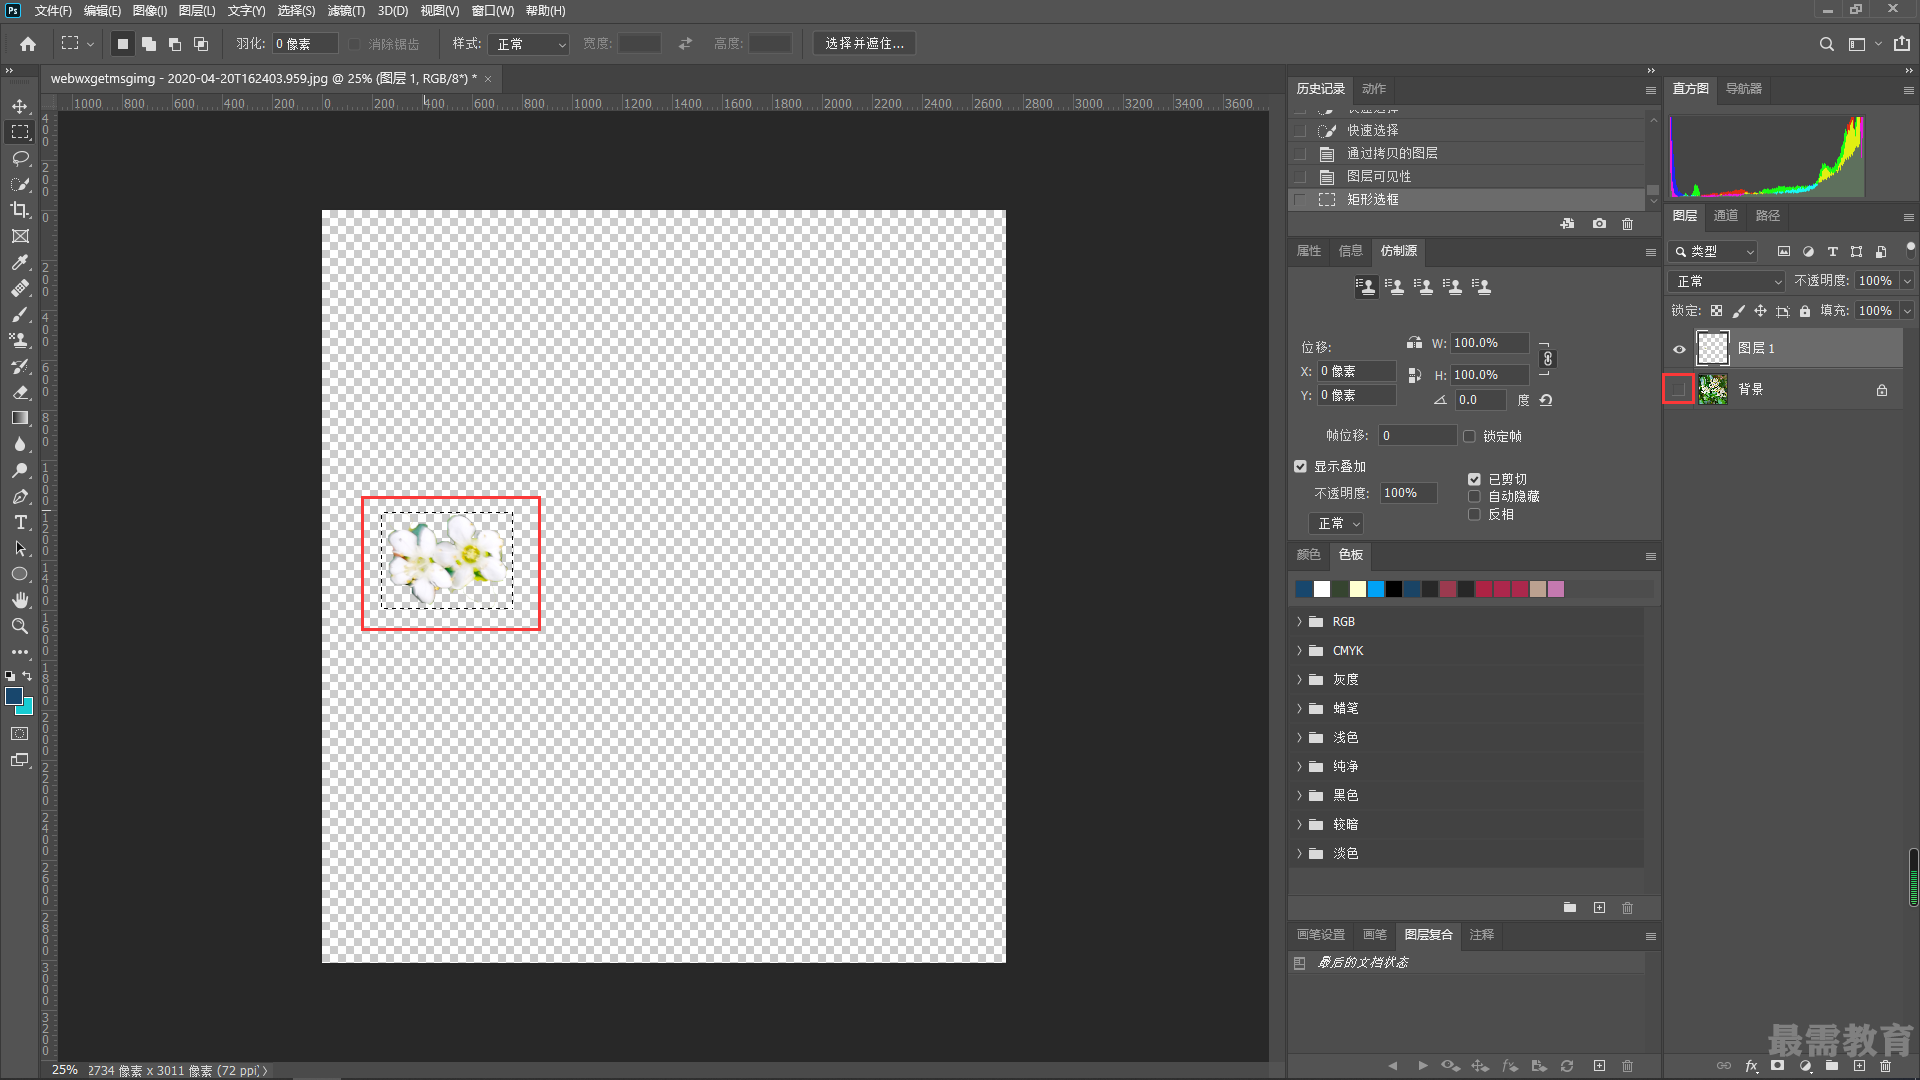This screenshot has width=1920, height=1080.
Task: Toggle the width-height link icon in 仿制源
Action: (1547, 359)
